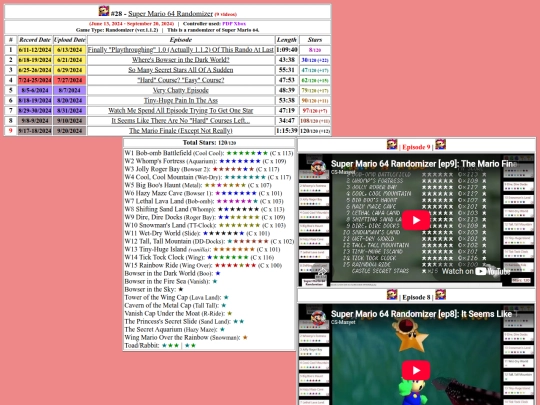Open episode 1 'Finally Playthroughing' link

tap(181, 50)
